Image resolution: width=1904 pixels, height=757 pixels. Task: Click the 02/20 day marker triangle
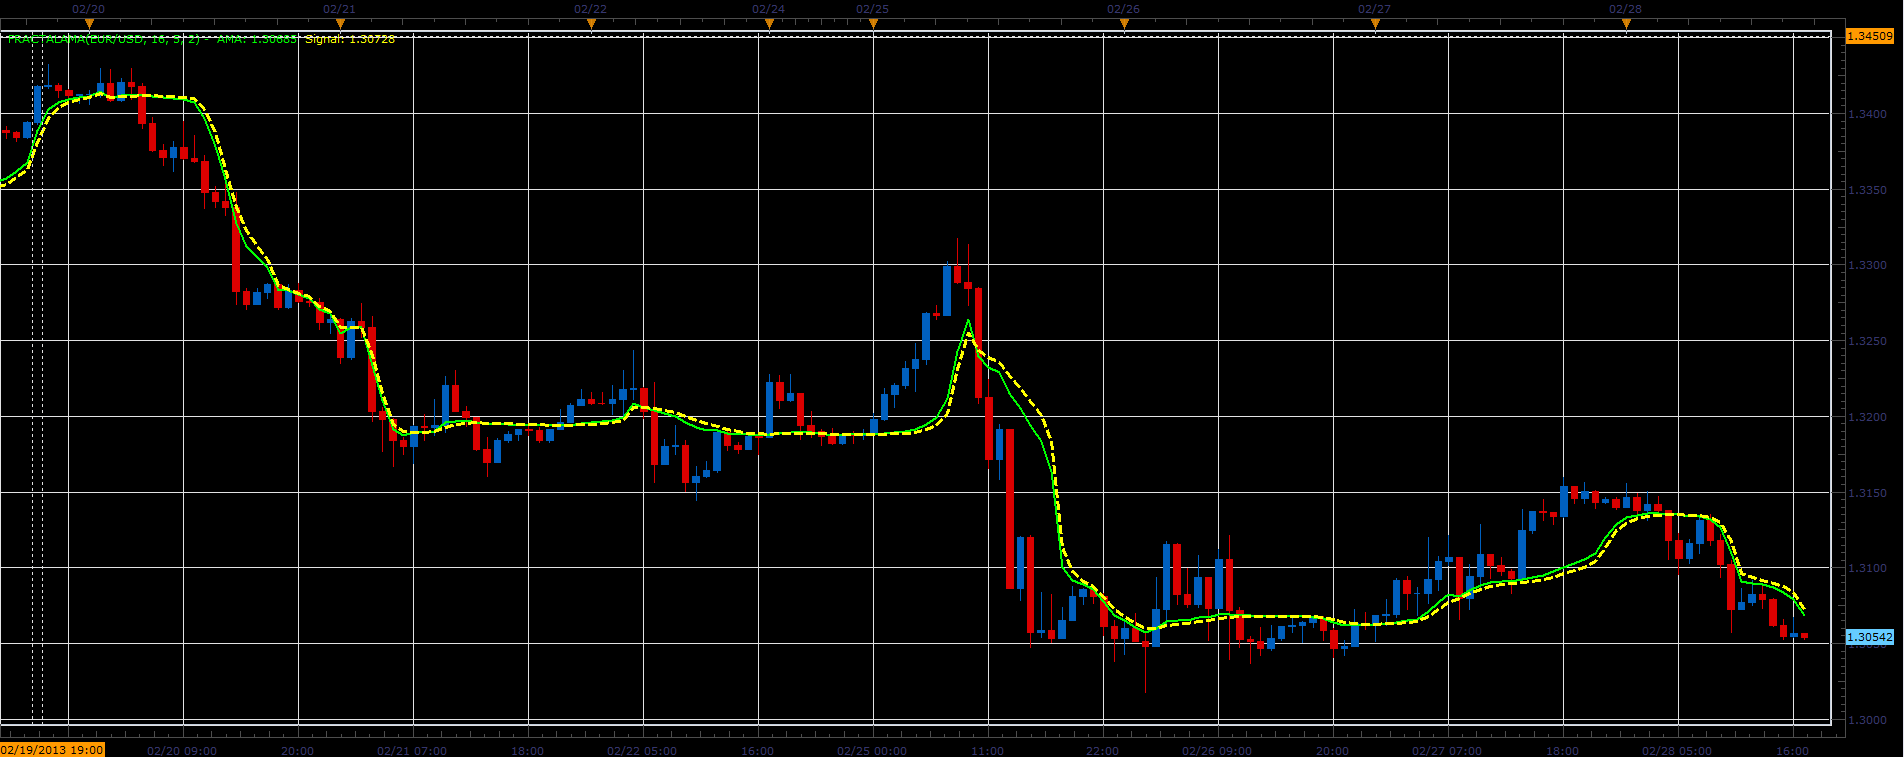tap(89, 23)
